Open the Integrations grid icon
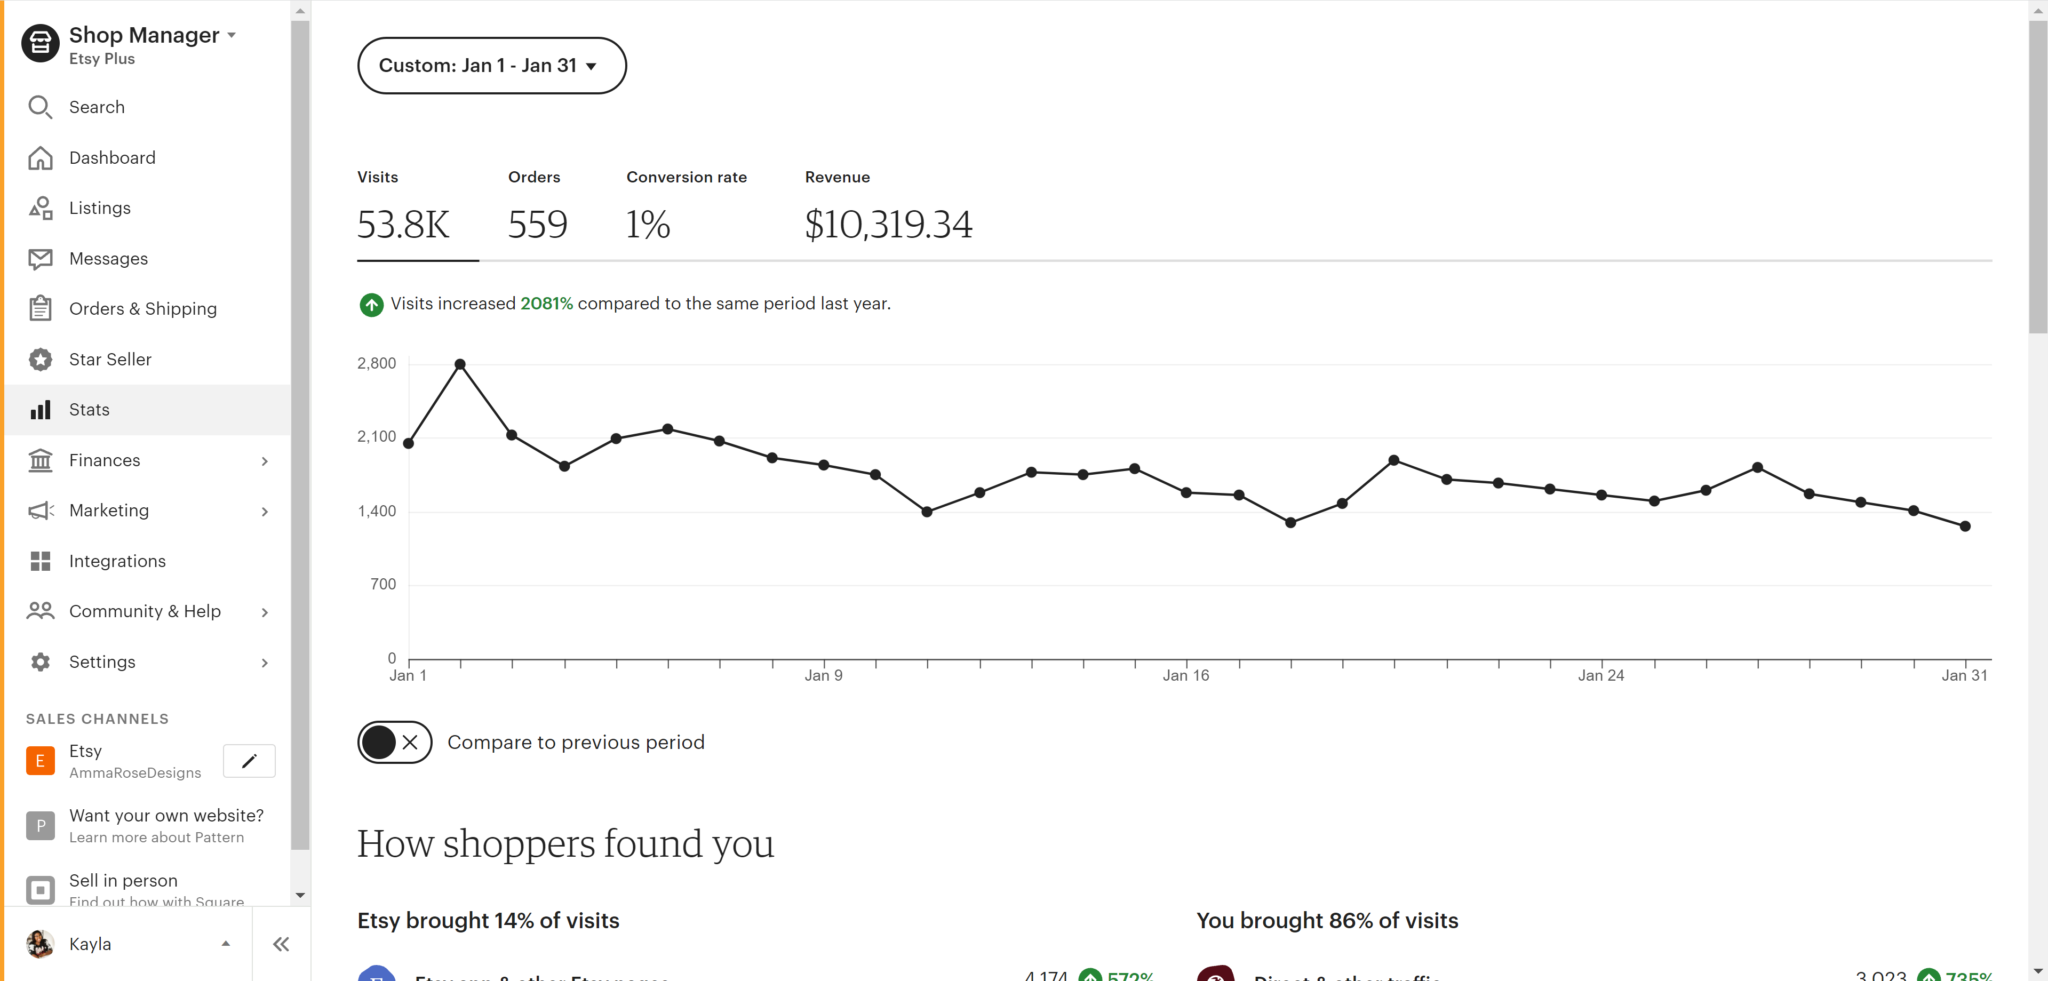Viewport: 2048px width, 981px height. click(41, 561)
